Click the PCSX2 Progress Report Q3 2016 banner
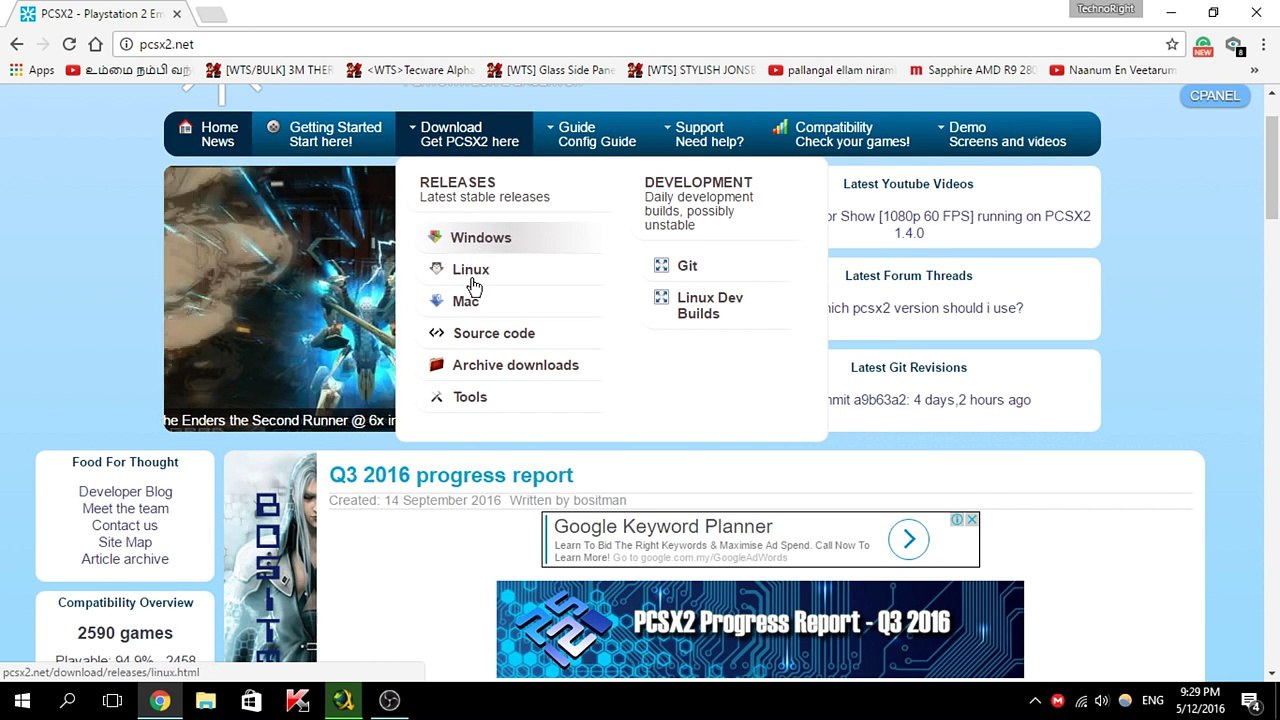The width and height of the screenshot is (1280, 720). (x=760, y=629)
